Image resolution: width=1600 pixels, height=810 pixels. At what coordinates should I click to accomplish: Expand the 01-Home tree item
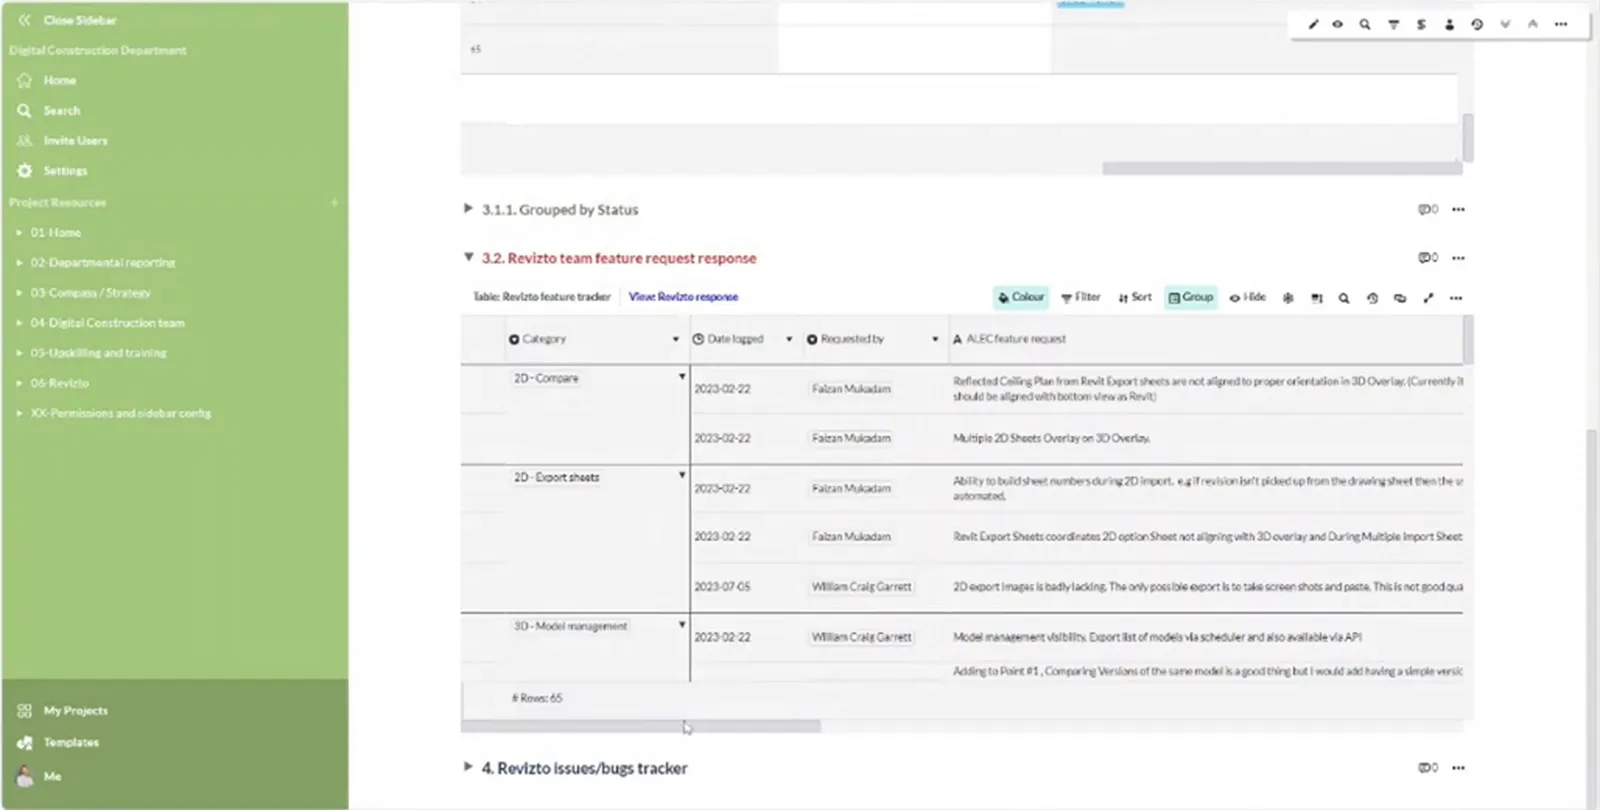(19, 233)
